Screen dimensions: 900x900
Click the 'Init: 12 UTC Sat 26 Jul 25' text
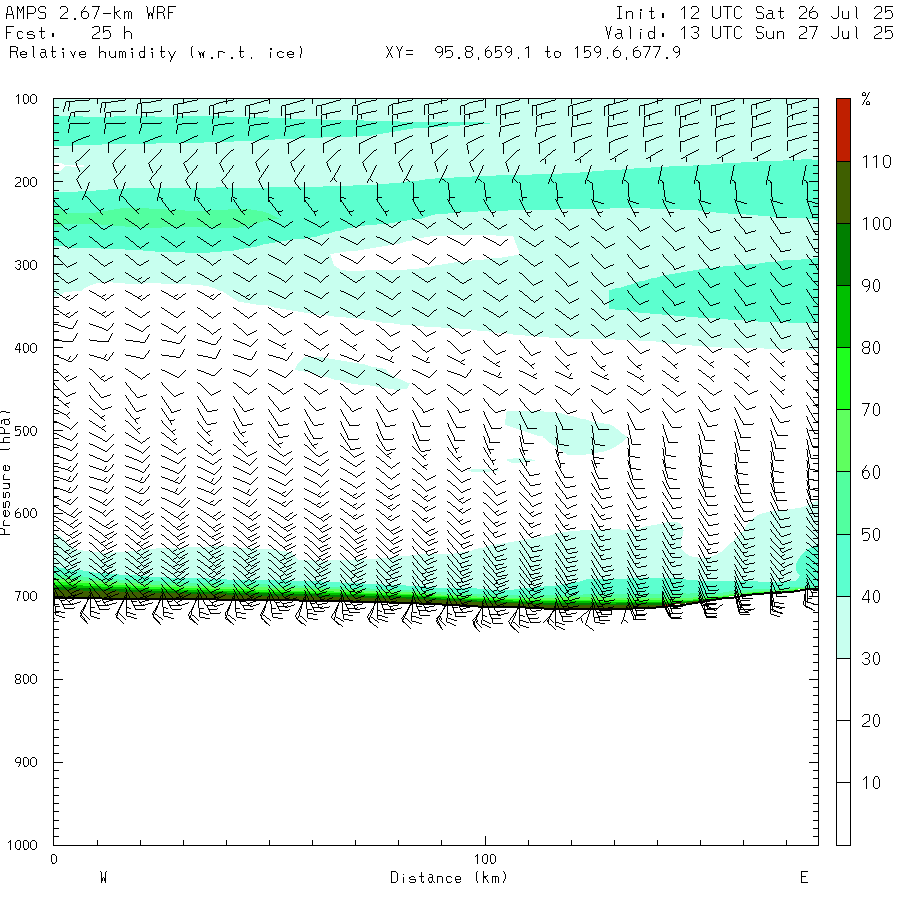pos(754,13)
